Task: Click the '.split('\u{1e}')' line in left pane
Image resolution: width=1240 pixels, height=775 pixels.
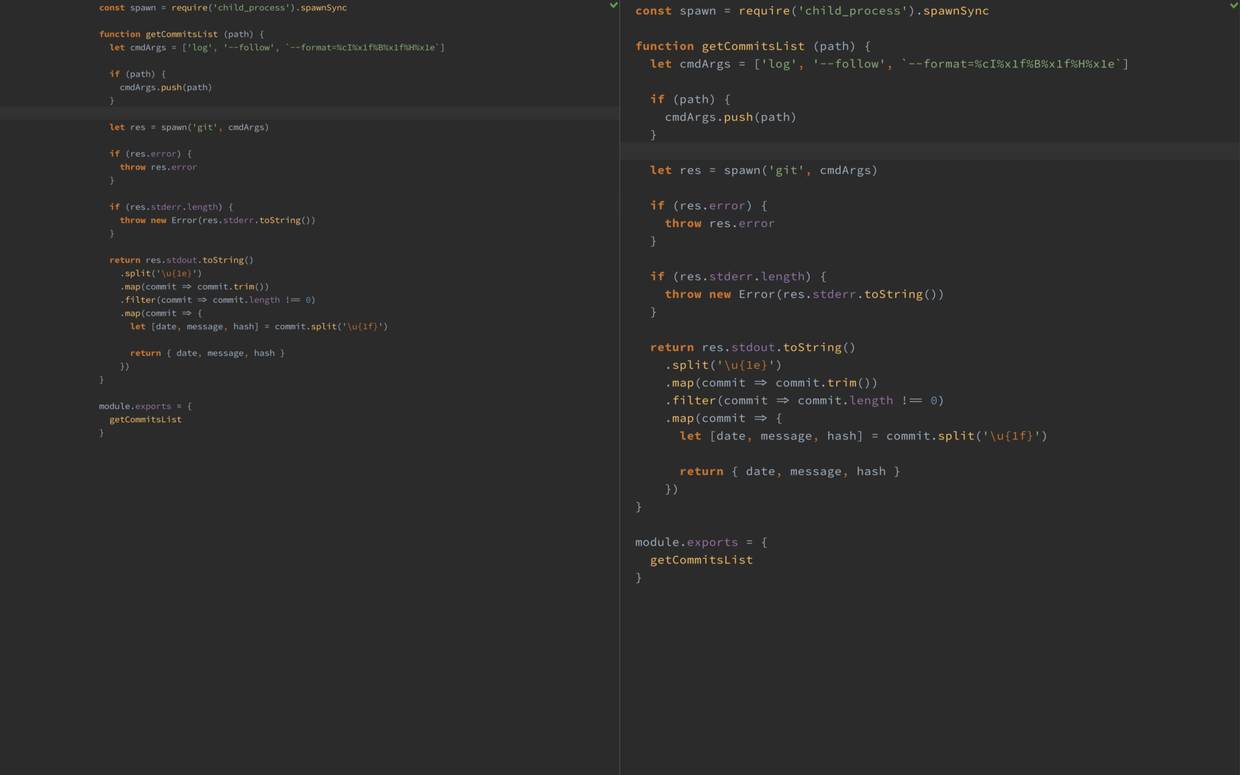Action: click(161, 273)
